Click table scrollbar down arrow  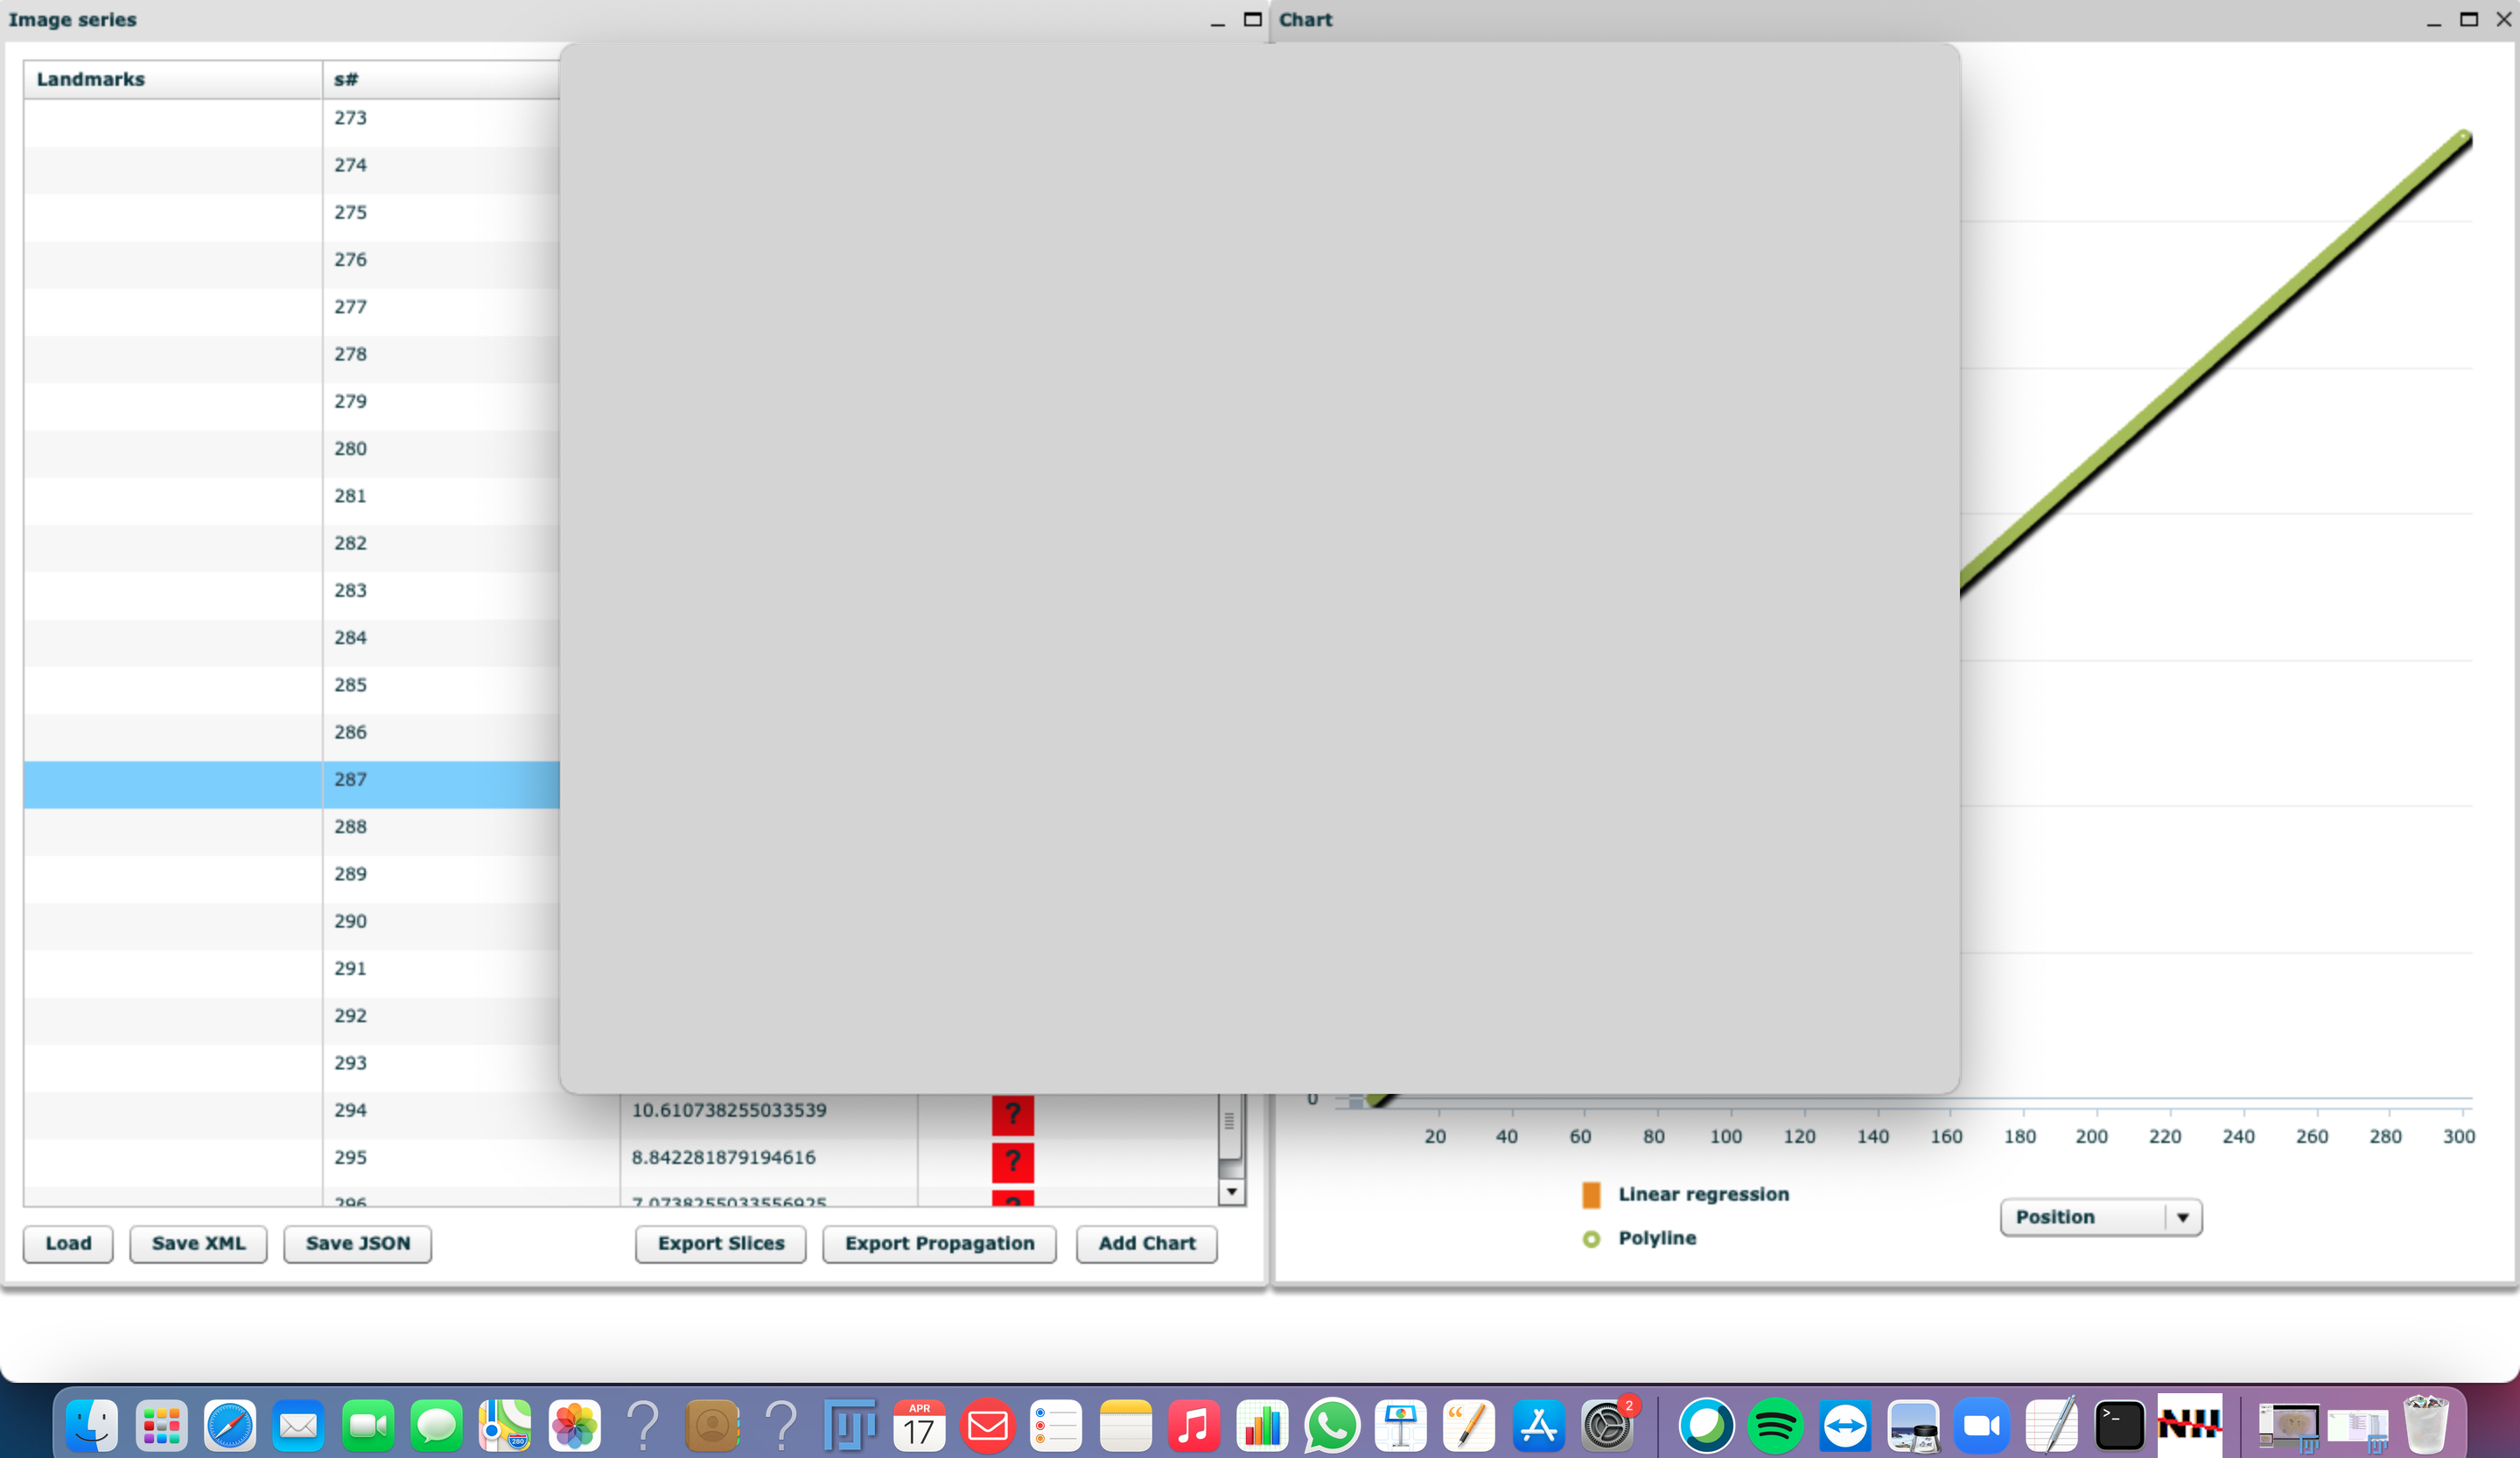tap(1231, 1191)
